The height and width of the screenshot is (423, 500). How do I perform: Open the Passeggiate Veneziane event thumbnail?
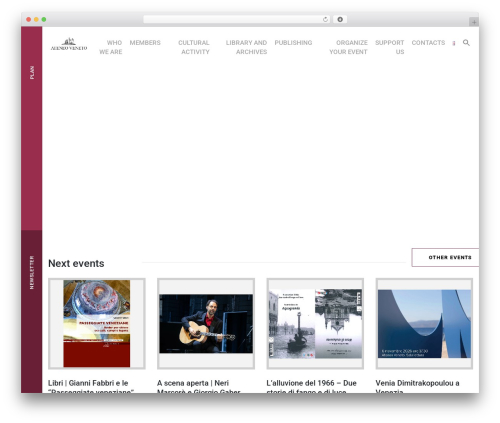click(97, 324)
